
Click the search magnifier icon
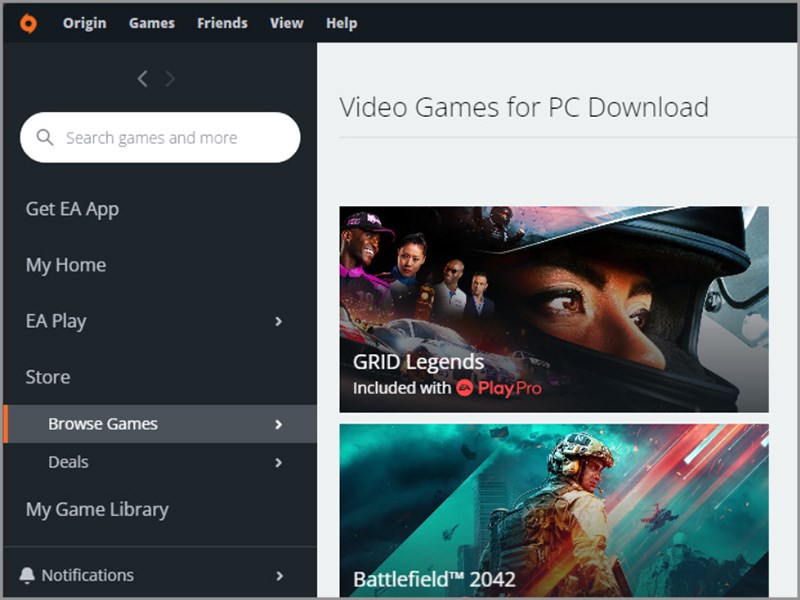tap(46, 137)
